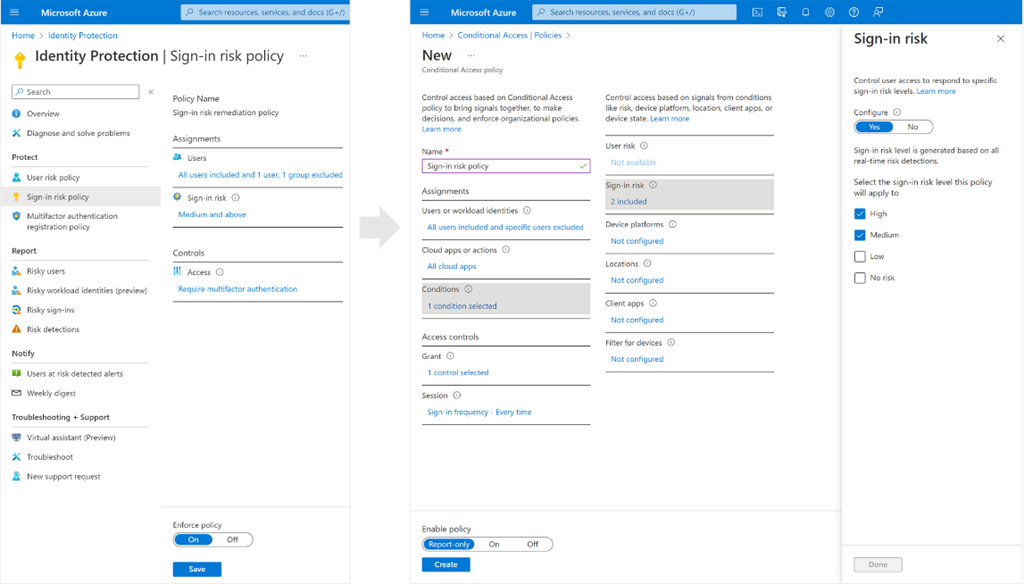Click the info icon beside Session
The height and width of the screenshot is (584, 1024).
[457, 396]
